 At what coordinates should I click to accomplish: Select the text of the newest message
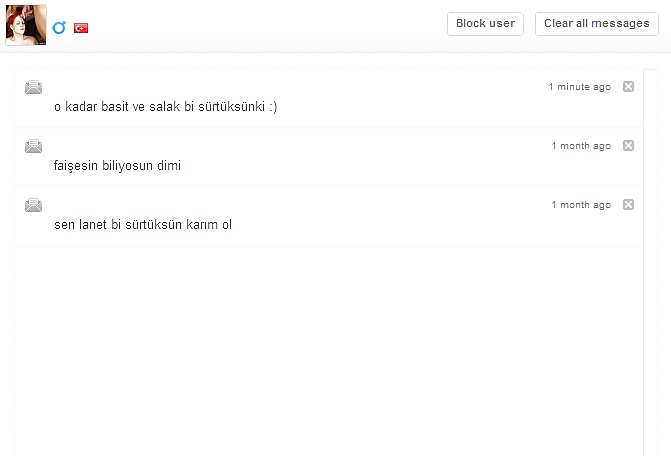[165, 106]
